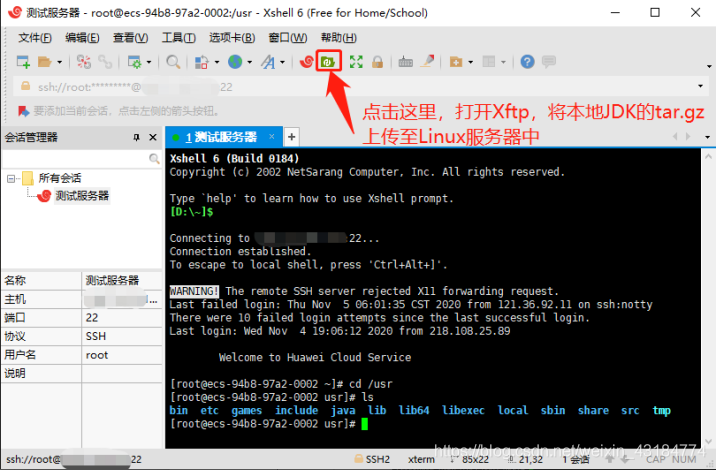Pin the 会话管理器 panel

point(136,137)
